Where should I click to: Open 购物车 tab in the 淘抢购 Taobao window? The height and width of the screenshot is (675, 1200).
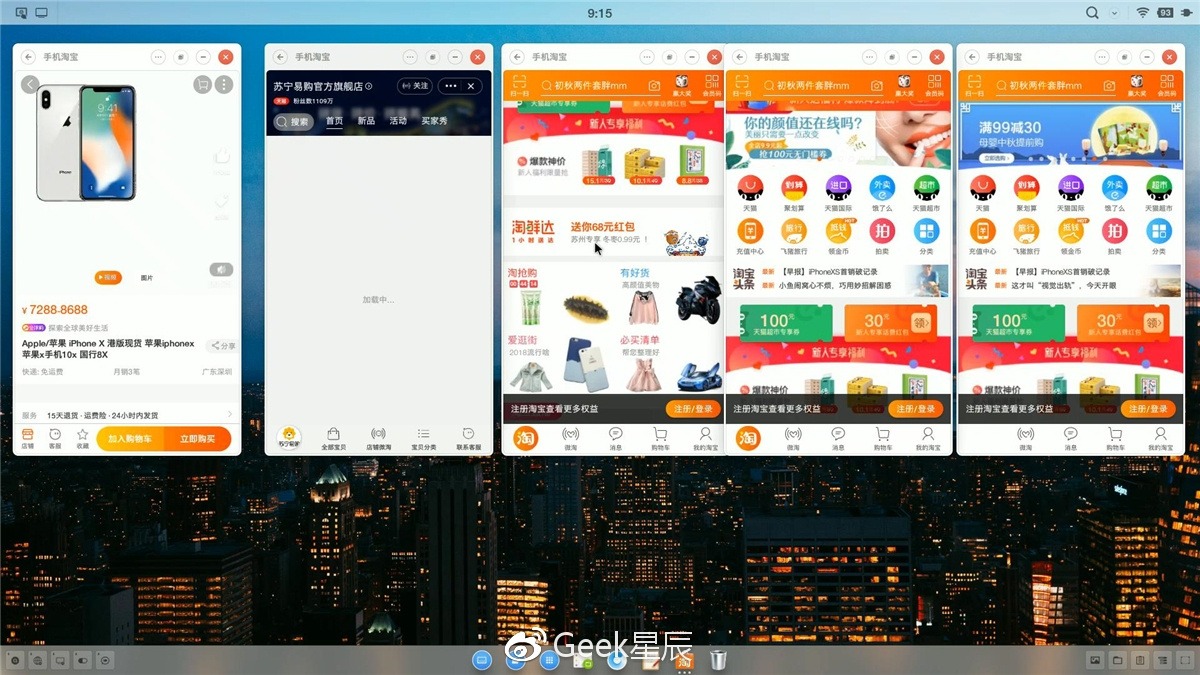point(660,438)
